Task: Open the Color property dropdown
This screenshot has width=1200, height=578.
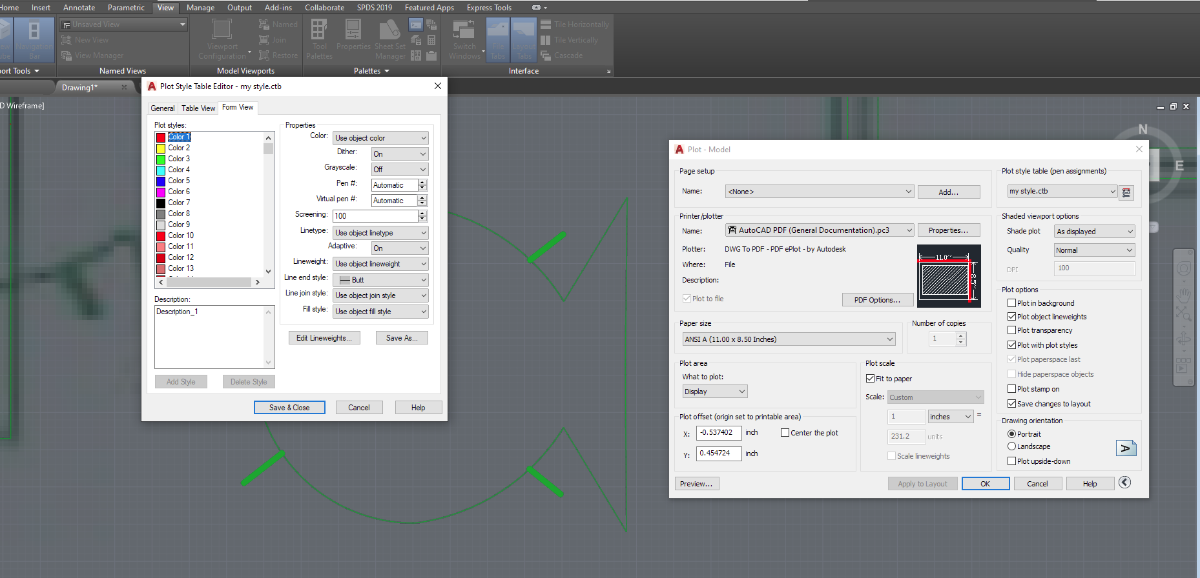Action: pyautogui.click(x=380, y=138)
